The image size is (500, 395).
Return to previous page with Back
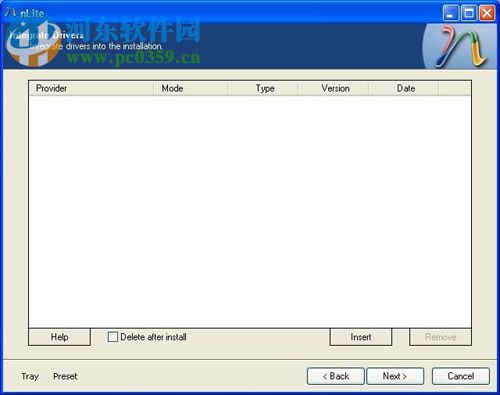pos(336,376)
